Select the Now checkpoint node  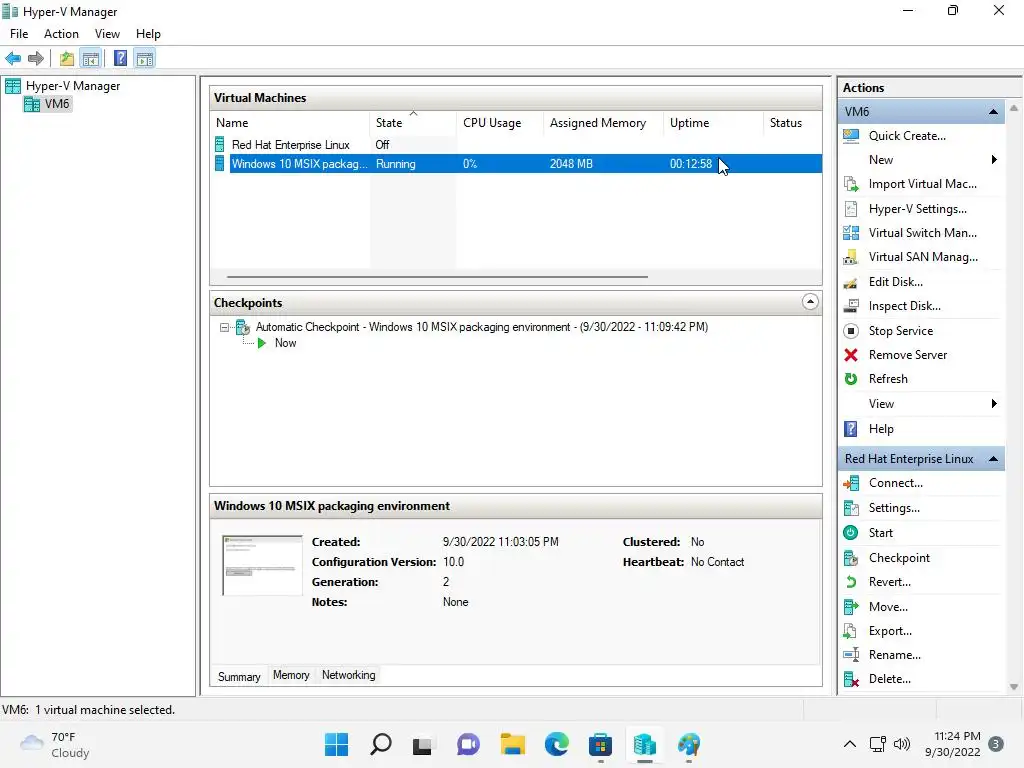(x=285, y=344)
